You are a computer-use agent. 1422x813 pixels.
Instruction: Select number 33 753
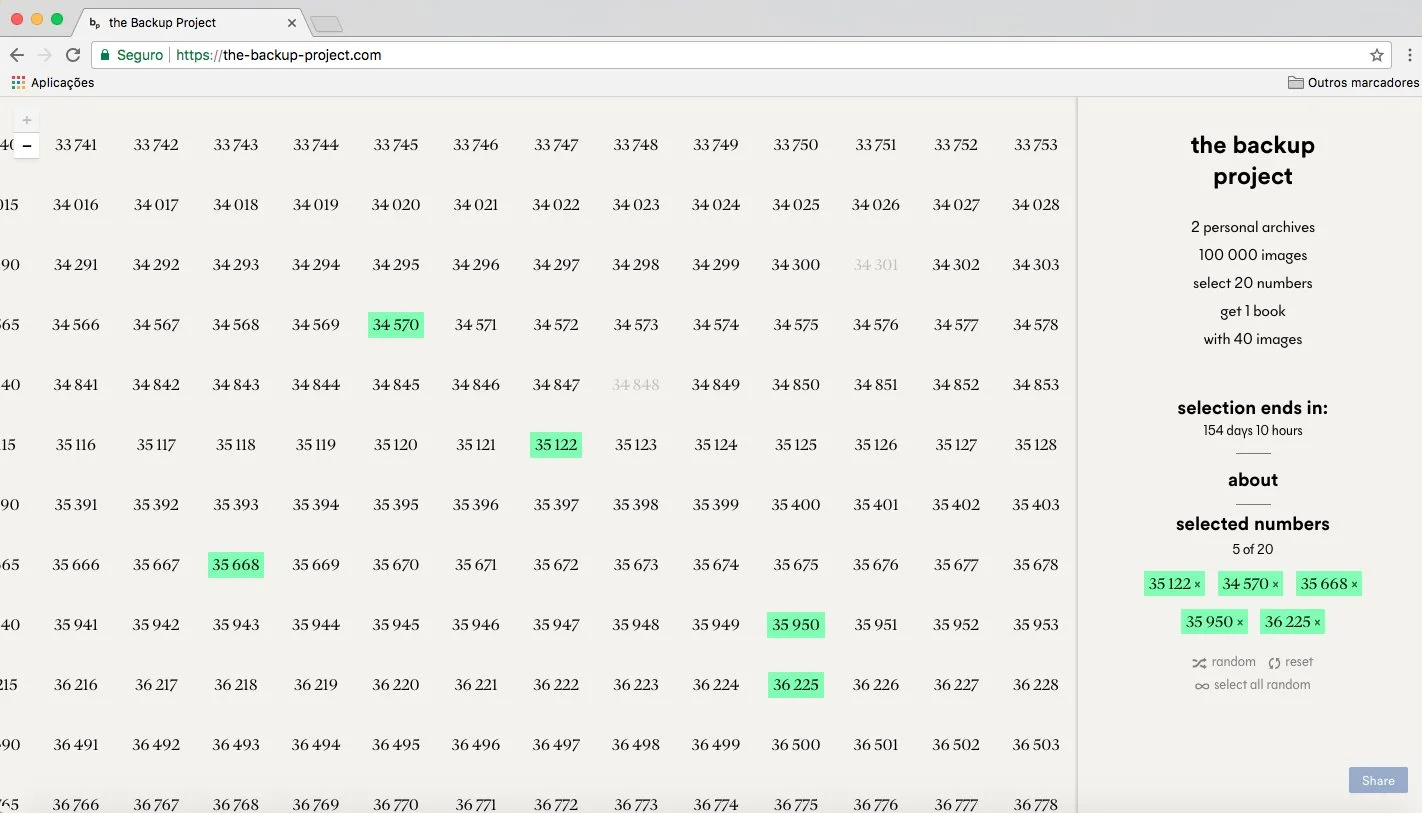[1036, 145]
